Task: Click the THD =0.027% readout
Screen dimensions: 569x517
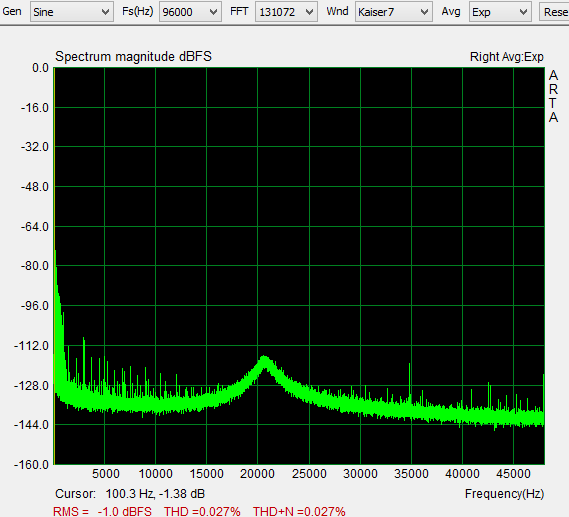Action: tap(202, 511)
